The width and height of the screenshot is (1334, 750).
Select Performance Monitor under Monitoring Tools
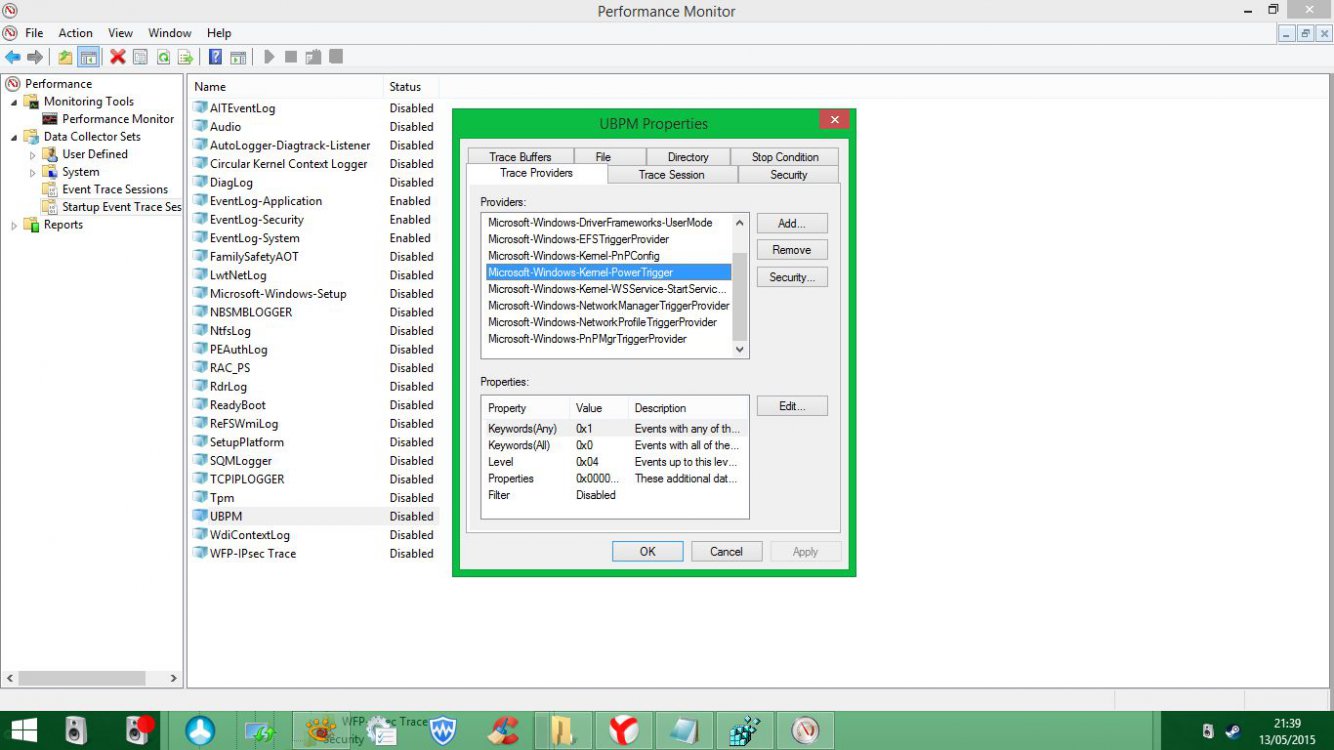pos(118,119)
